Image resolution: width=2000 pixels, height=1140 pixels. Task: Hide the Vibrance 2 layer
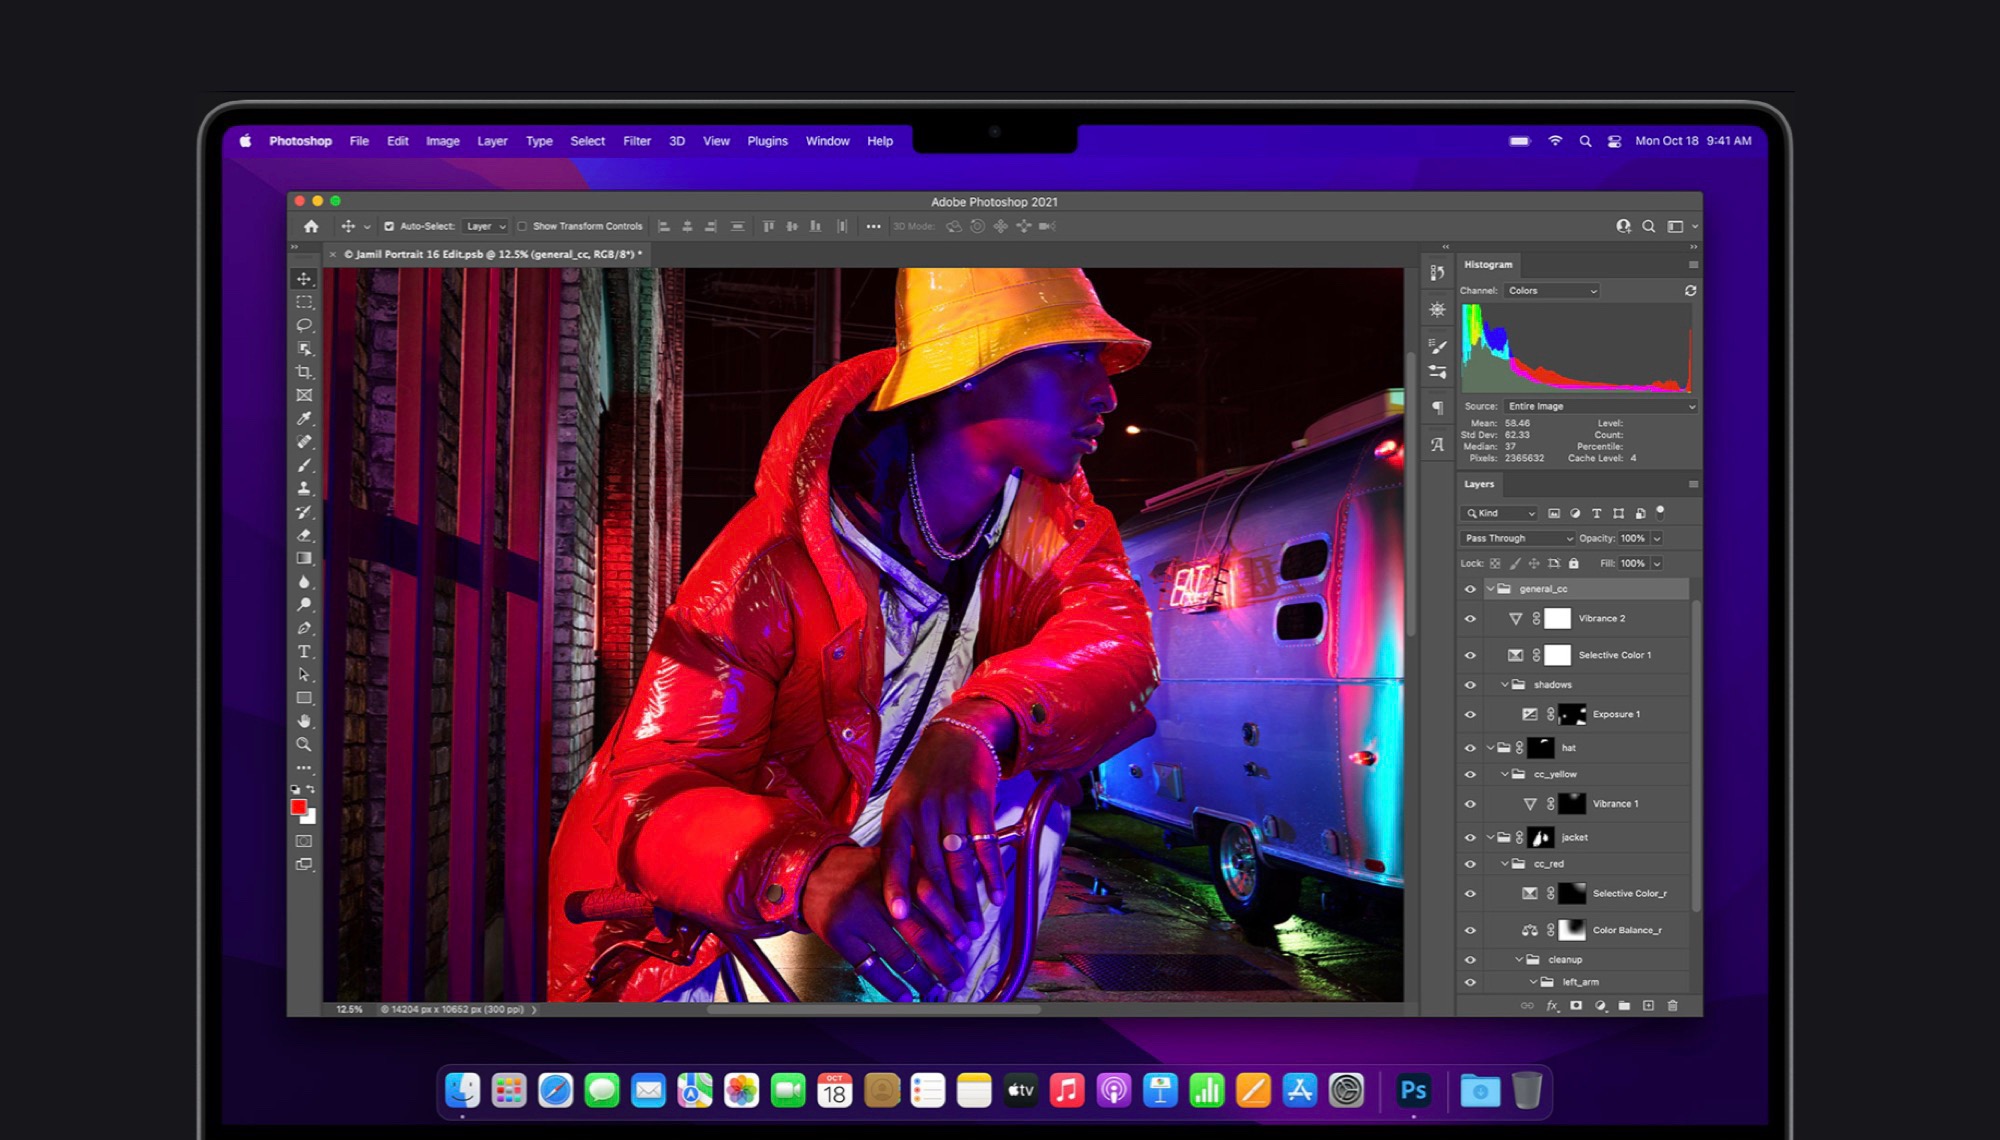[x=1470, y=619]
